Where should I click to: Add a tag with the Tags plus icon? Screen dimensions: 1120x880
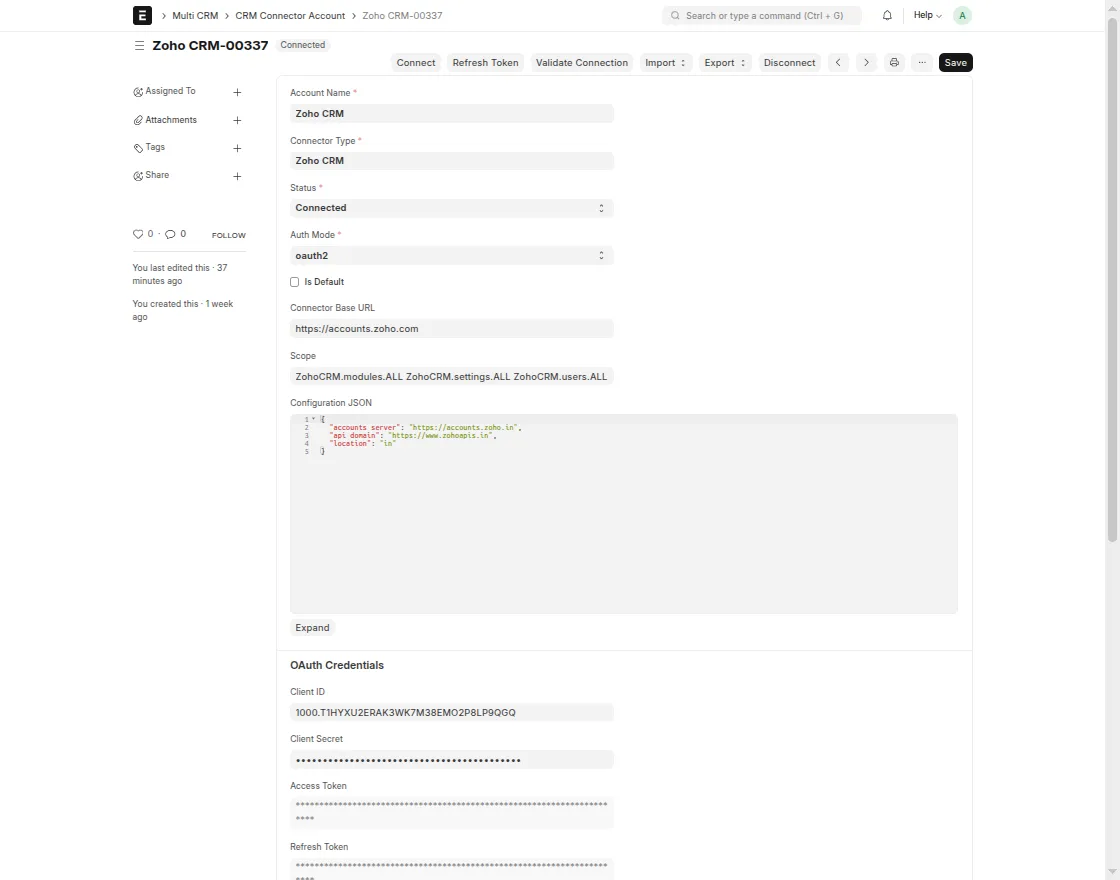point(237,147)
